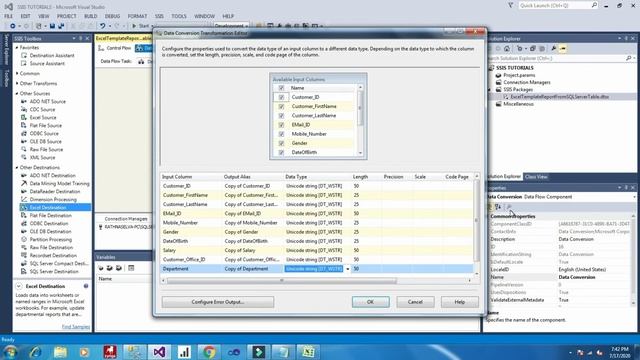Collapse the Other Sources group

click(x=17, y=93)
